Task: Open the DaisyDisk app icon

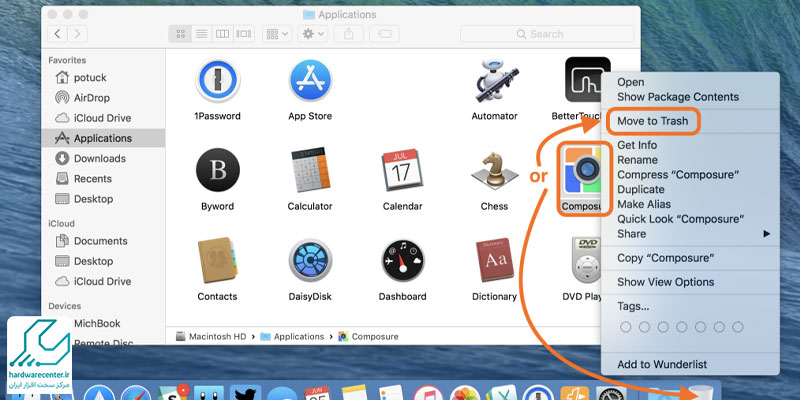Action: click(x=309, y=261)
